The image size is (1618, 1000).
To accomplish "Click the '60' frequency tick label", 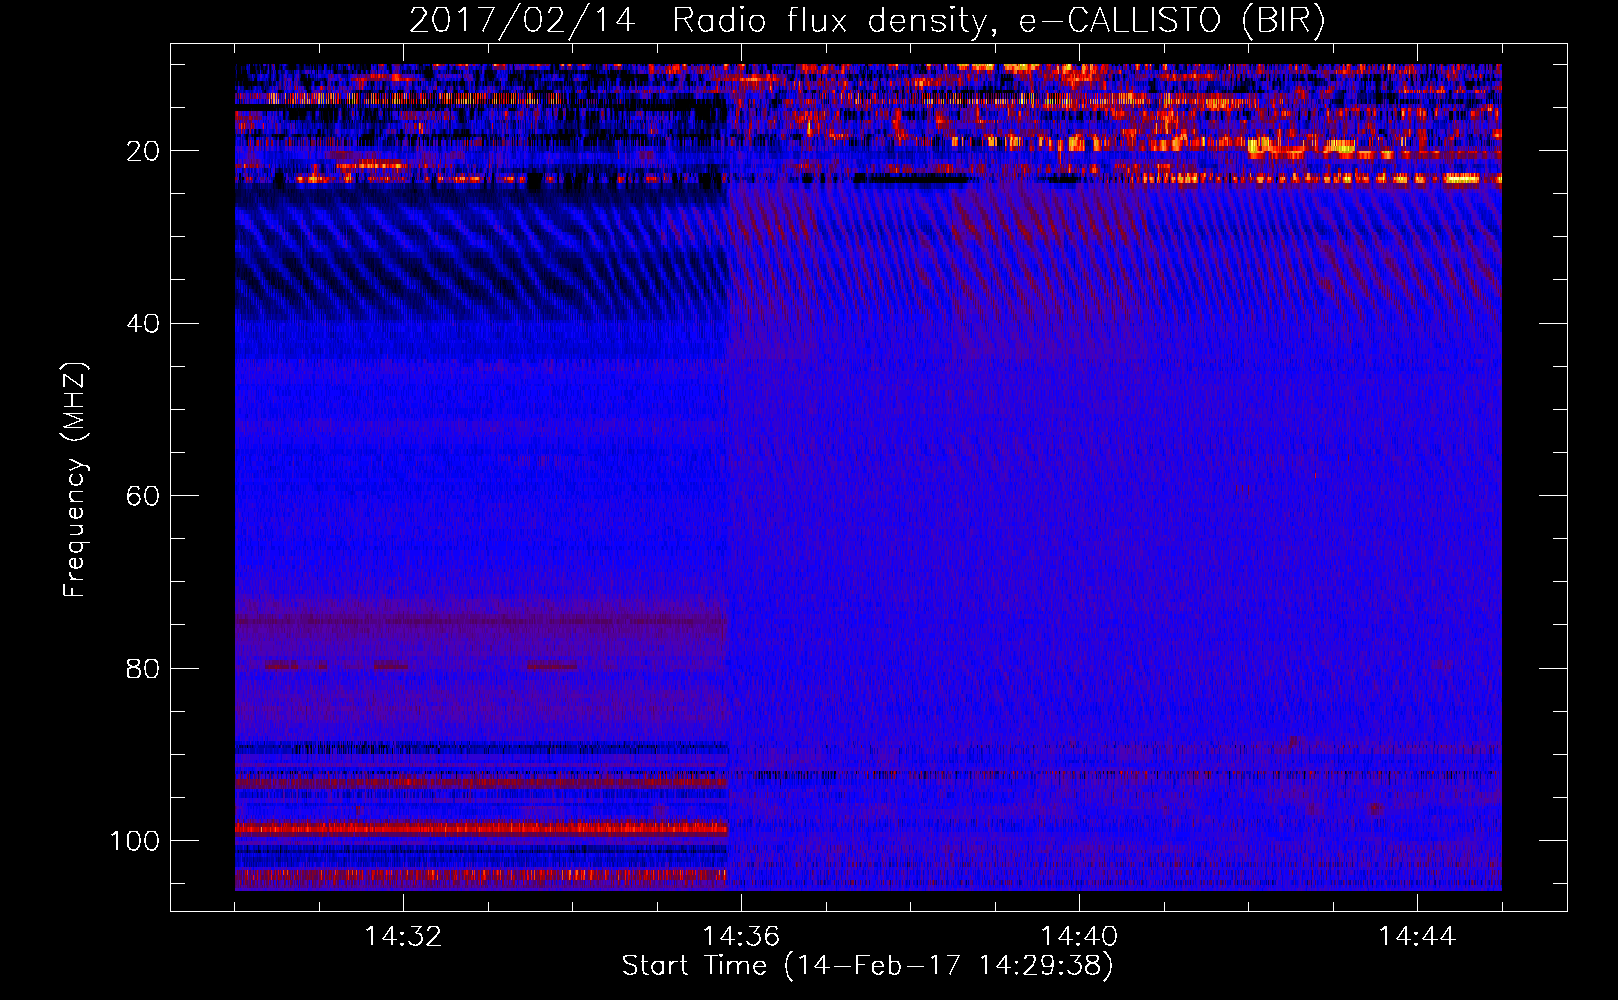I will point(143,496).
